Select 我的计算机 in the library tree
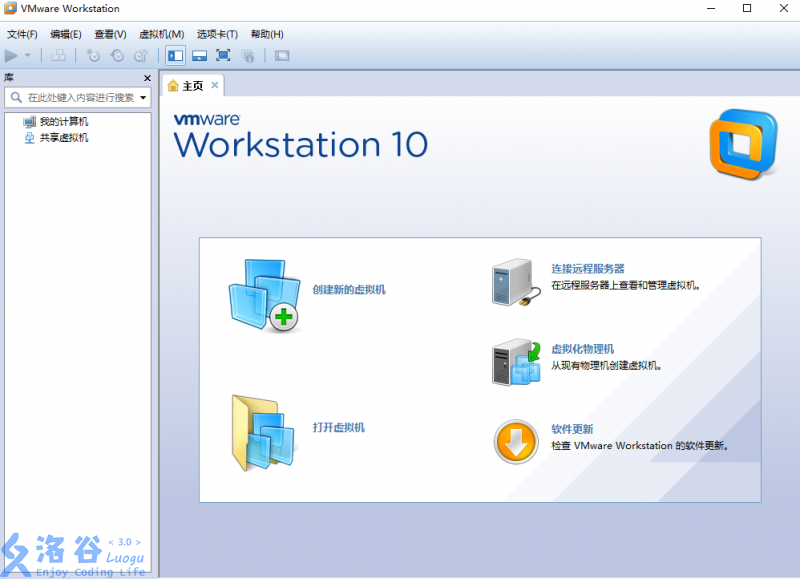Image resolution: width=800 pixels, height=579 pixels. click(x=64, y=121)
